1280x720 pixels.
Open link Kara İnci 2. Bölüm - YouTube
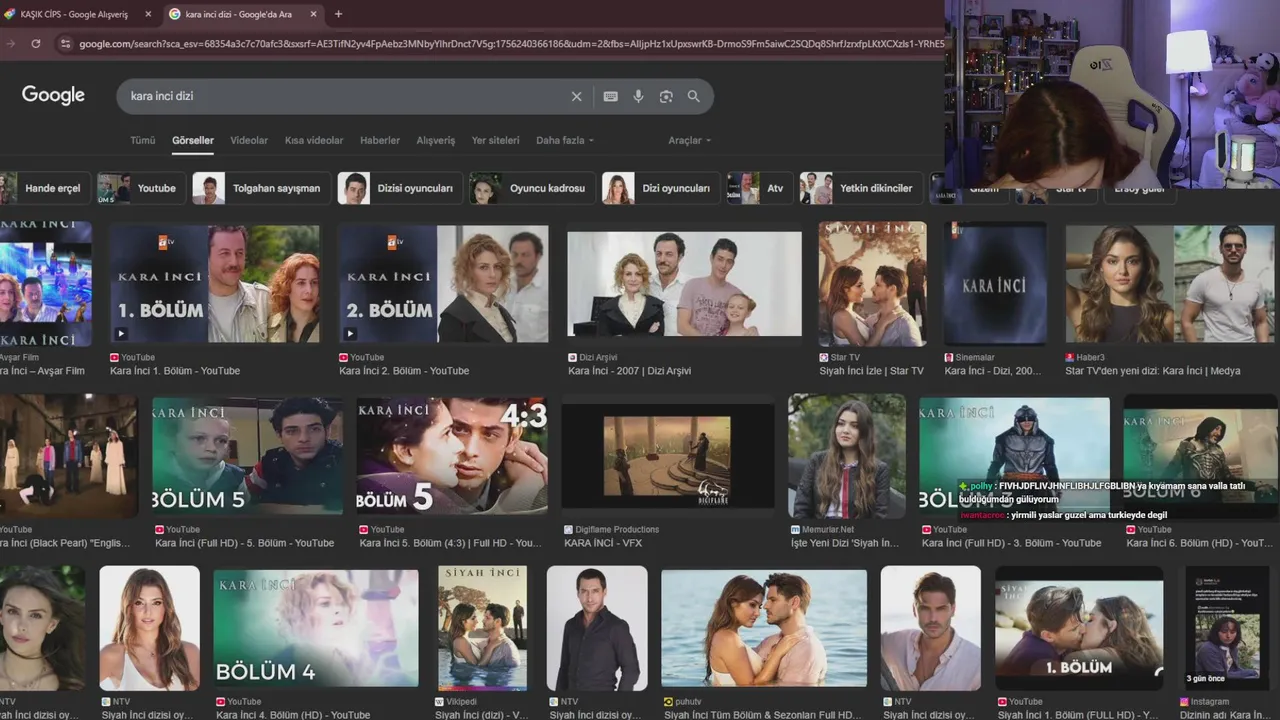(x=404, y=371)
